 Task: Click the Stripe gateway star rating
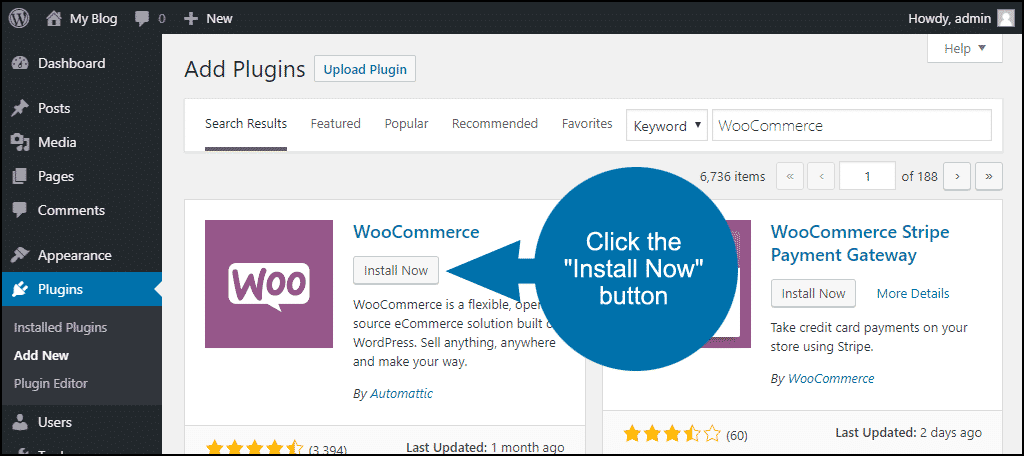tap(672, 434)
